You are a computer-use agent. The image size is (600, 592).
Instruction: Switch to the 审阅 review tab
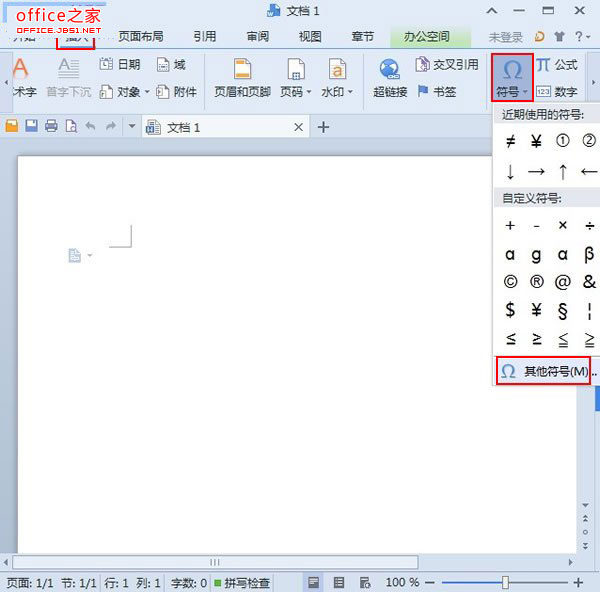pos(257,37)
